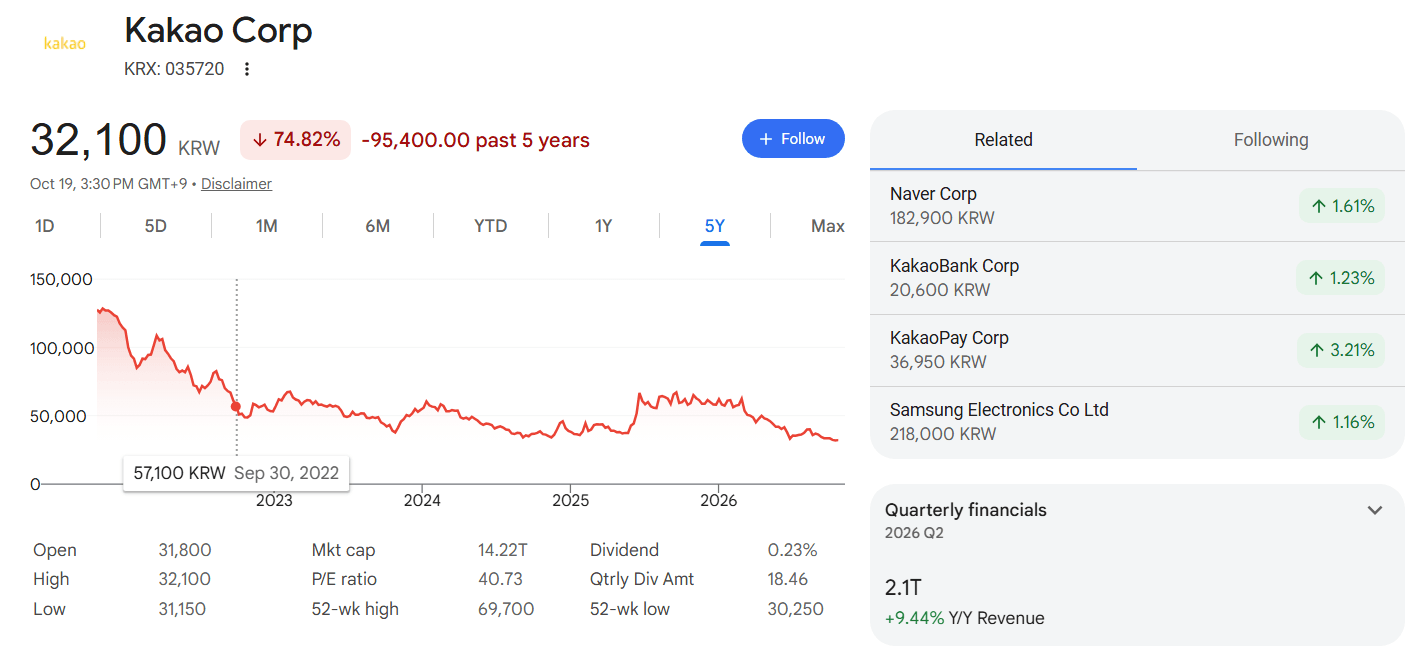Open the KakaoBank Corp related stock

click(1137, 278)
